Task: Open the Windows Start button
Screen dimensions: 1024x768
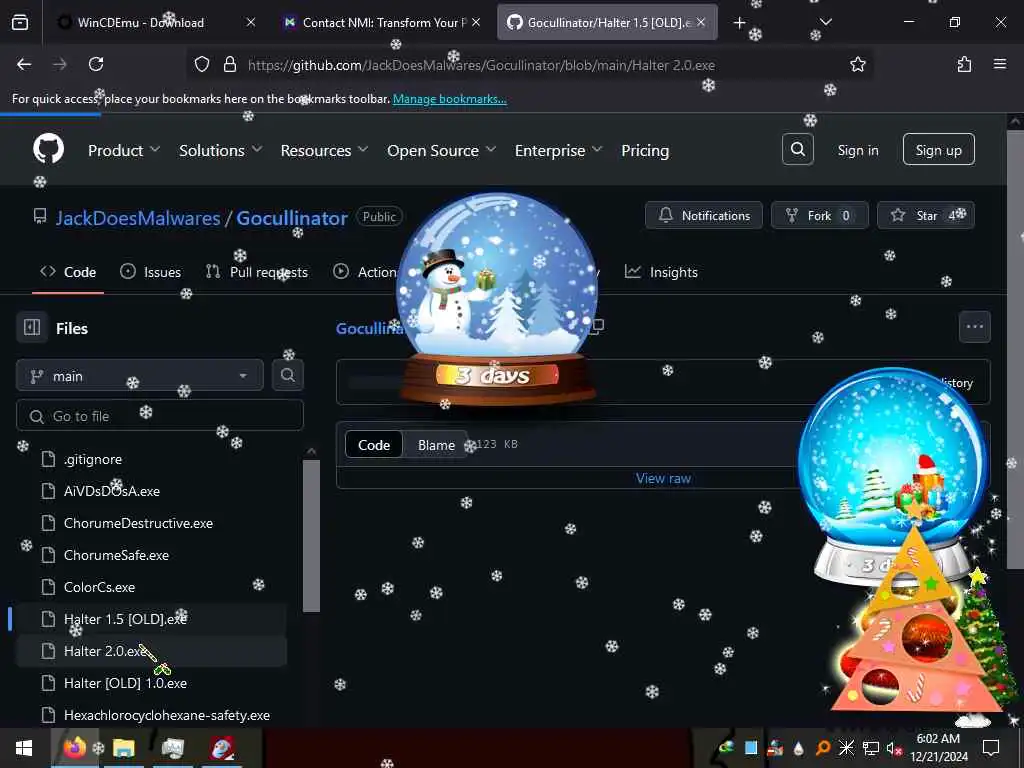Action: click(x=24, y=748)
